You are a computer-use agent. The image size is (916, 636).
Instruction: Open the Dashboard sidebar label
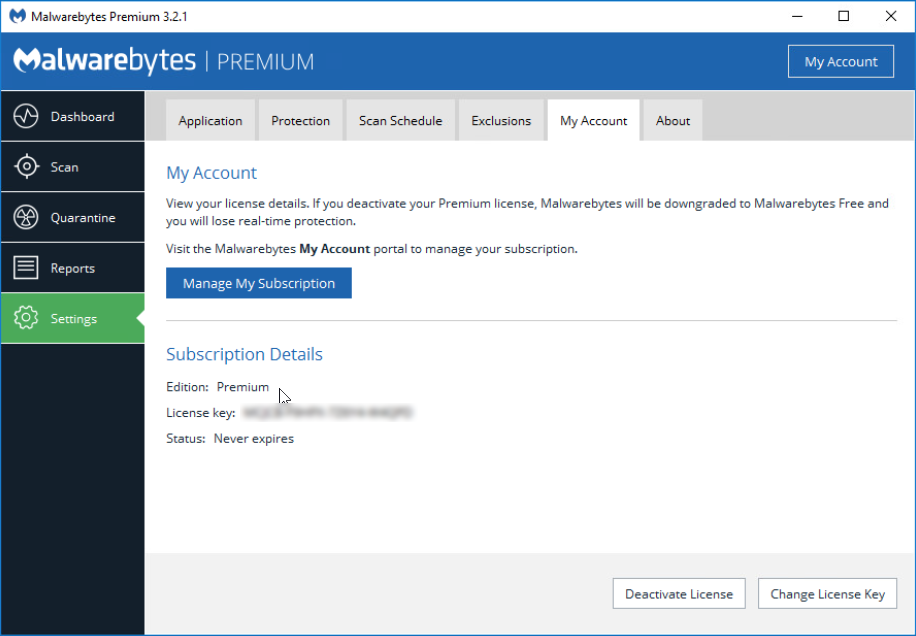[x=82, y=116]
